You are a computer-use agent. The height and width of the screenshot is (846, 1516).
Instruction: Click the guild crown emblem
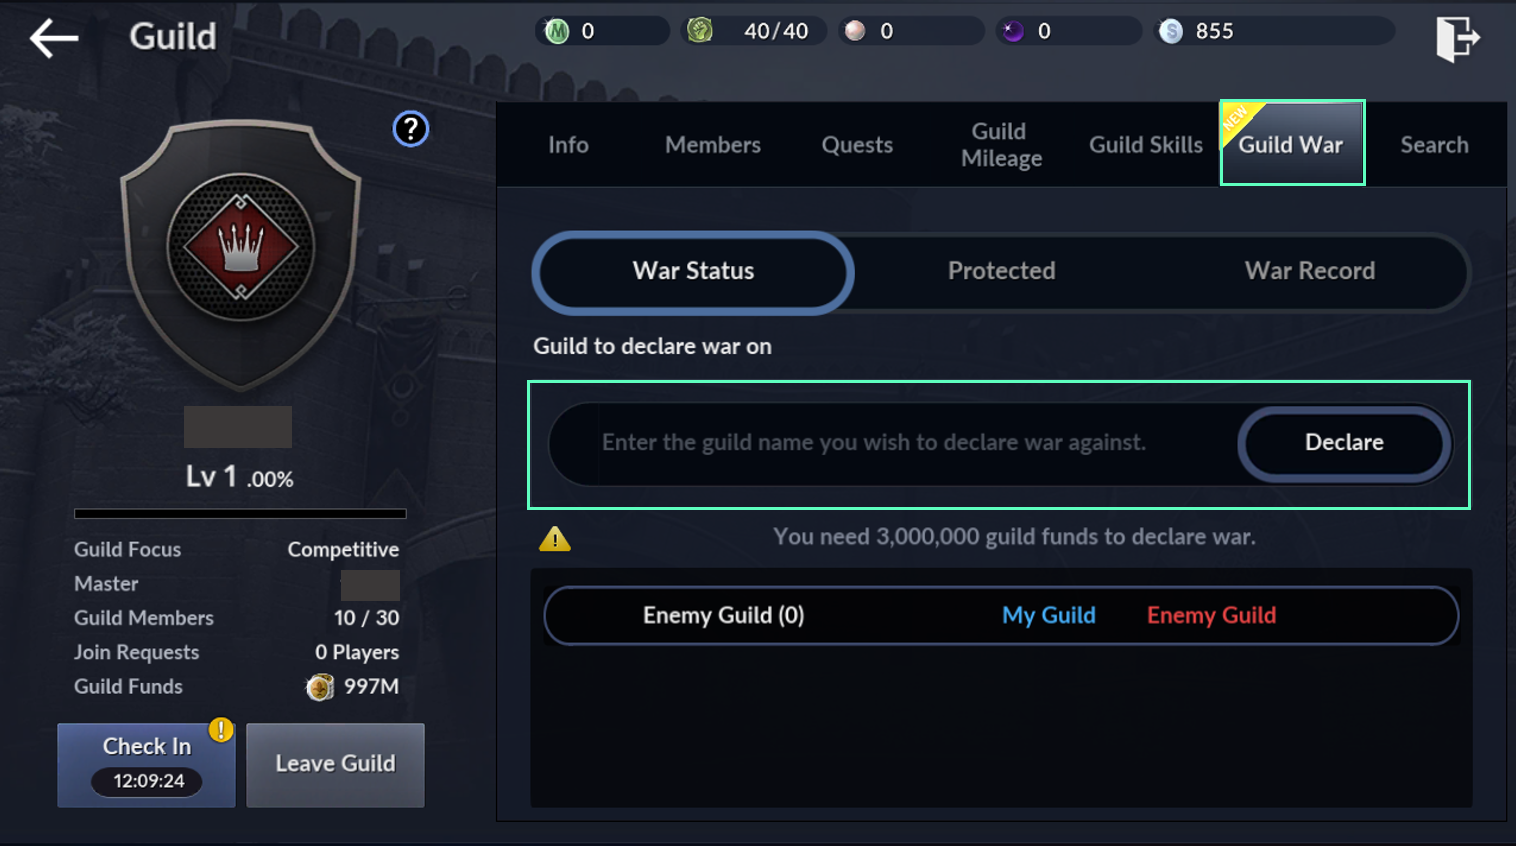click(x=241, y=247)
